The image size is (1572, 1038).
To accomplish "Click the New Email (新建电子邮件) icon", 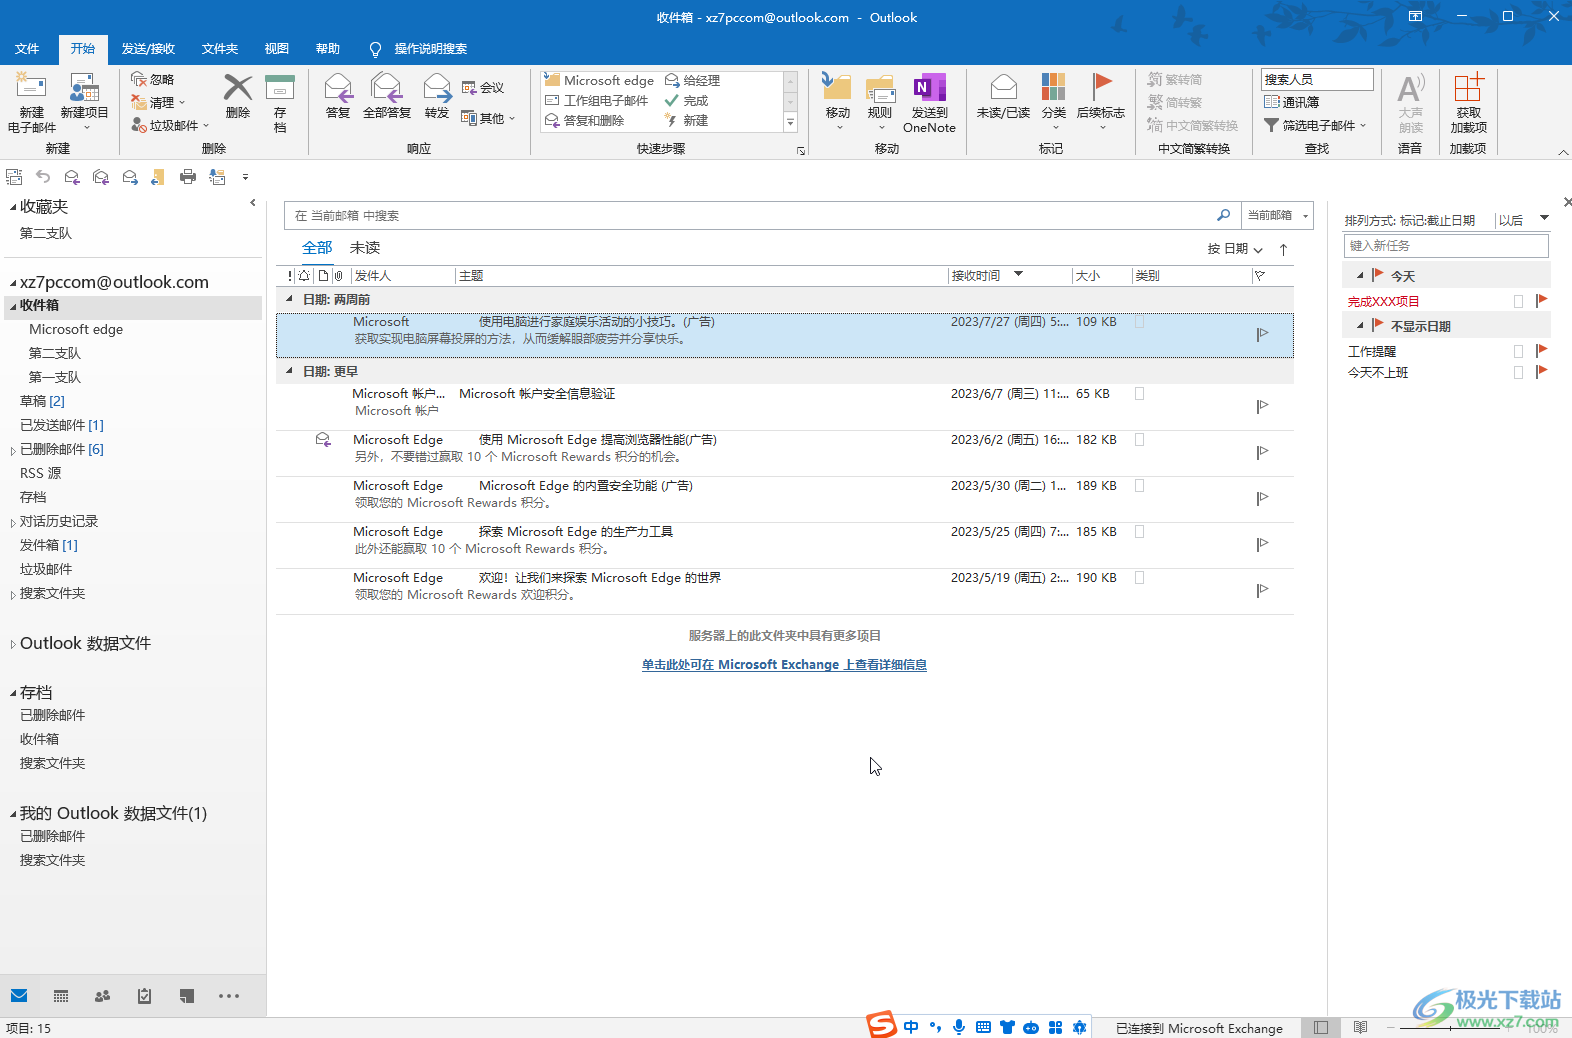I will tap(31, 88).
